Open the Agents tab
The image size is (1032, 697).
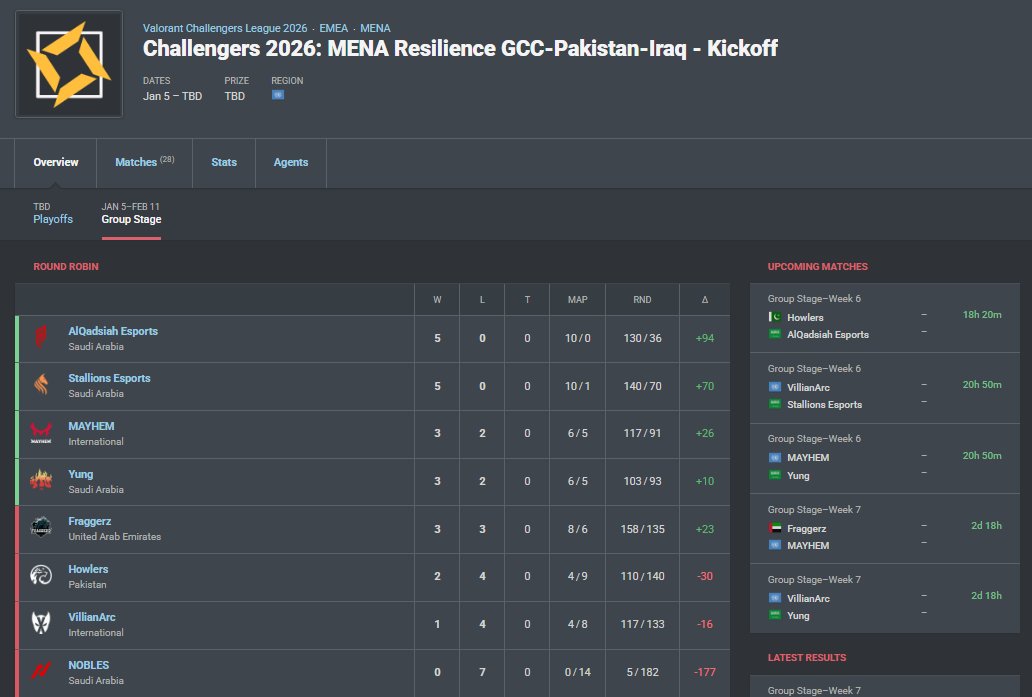pyautogui.click(x=291, y=163)
